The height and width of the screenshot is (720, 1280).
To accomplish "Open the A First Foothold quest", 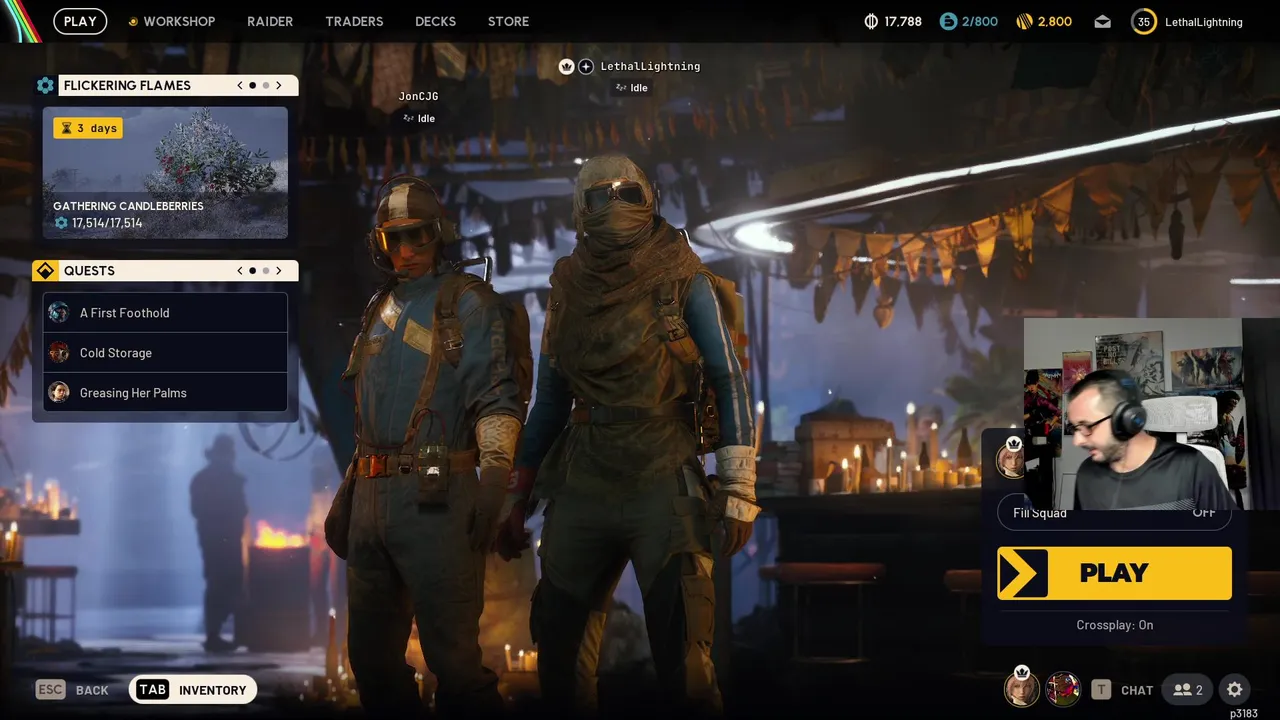I will click(x=165, y=313).
